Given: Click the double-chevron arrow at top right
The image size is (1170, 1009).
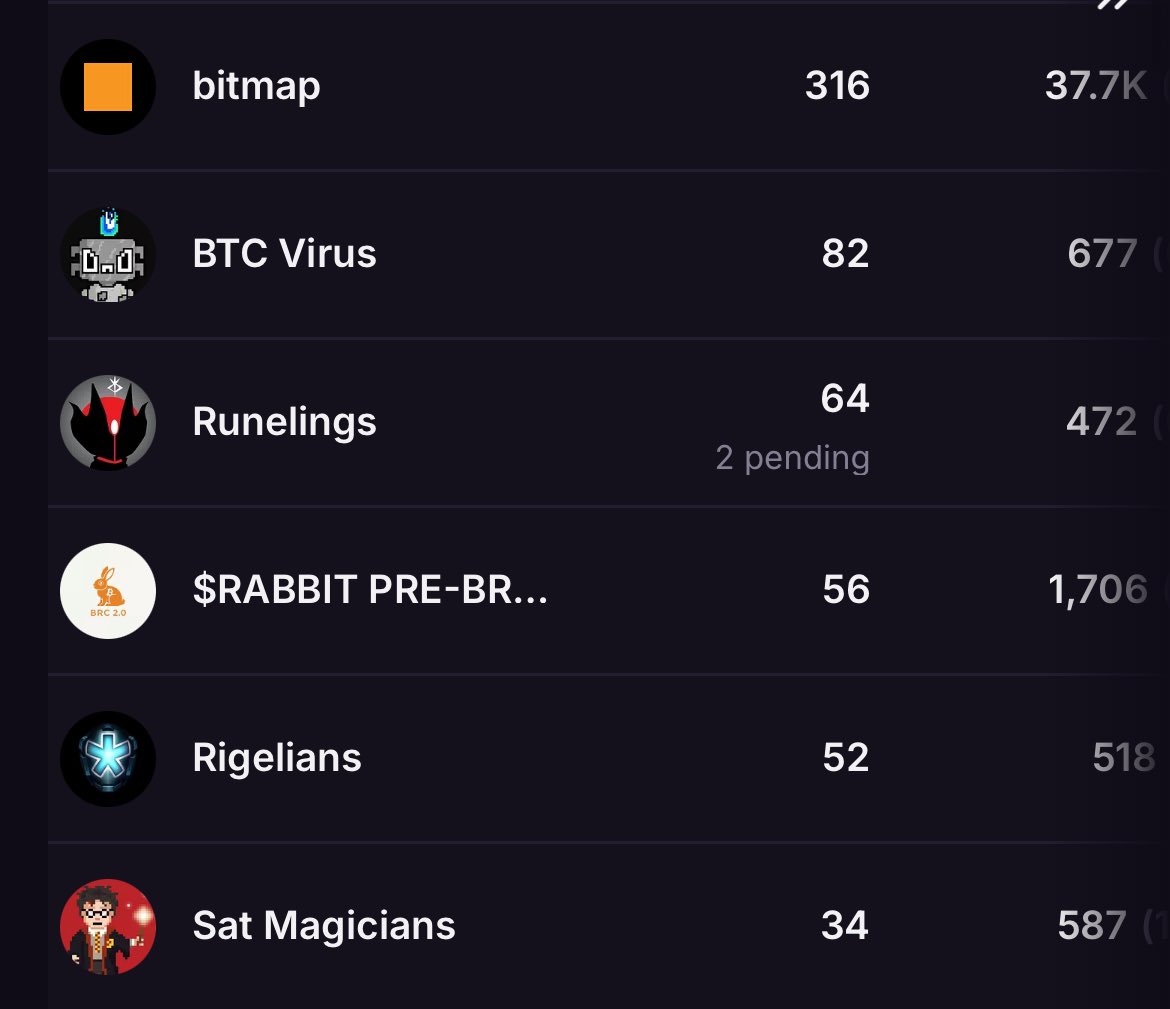Looking at the screenshot, I should tap(1112, 5).
